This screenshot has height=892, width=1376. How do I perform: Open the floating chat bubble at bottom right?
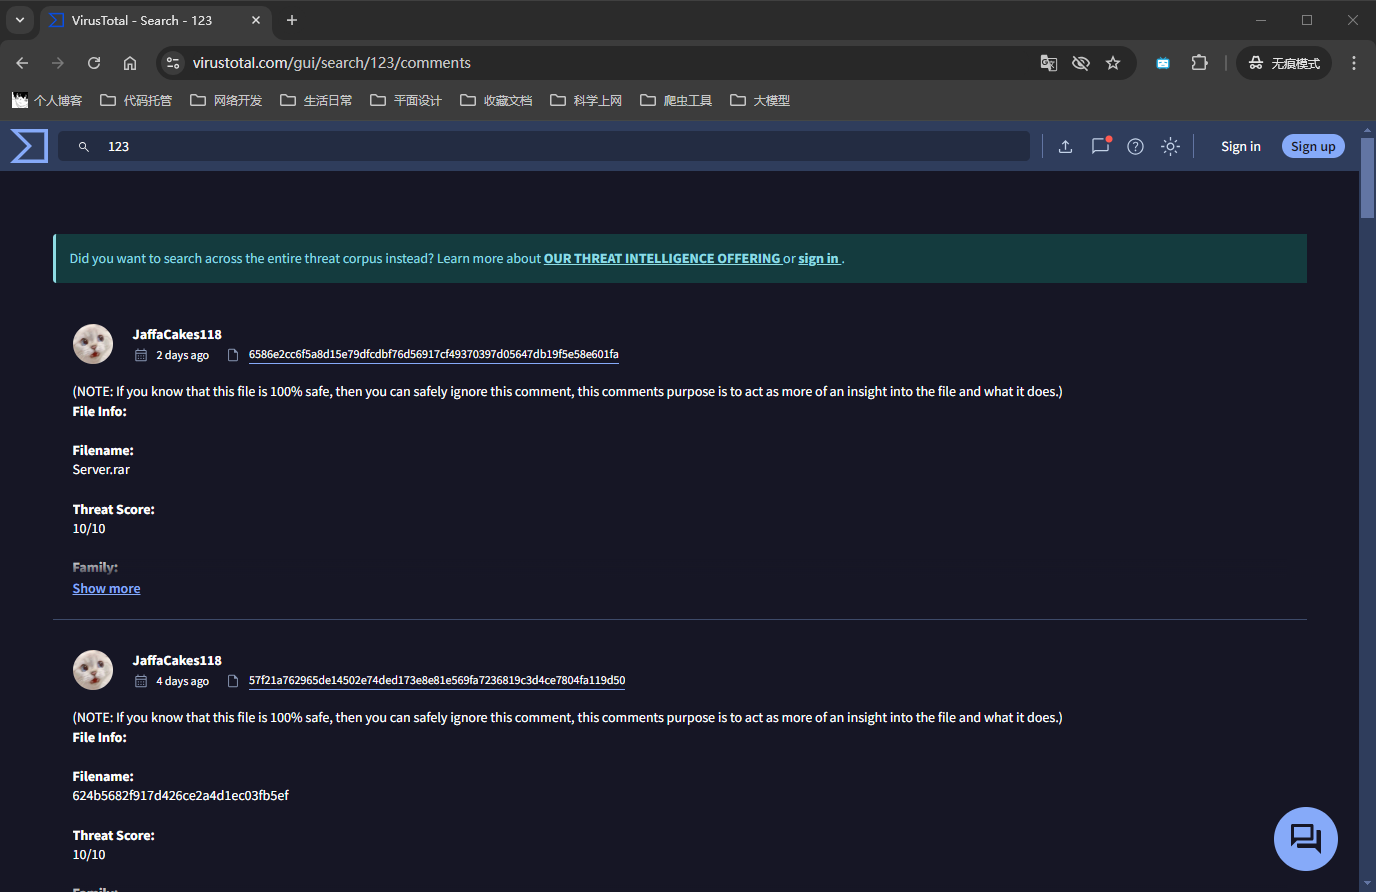point(1305,839)
